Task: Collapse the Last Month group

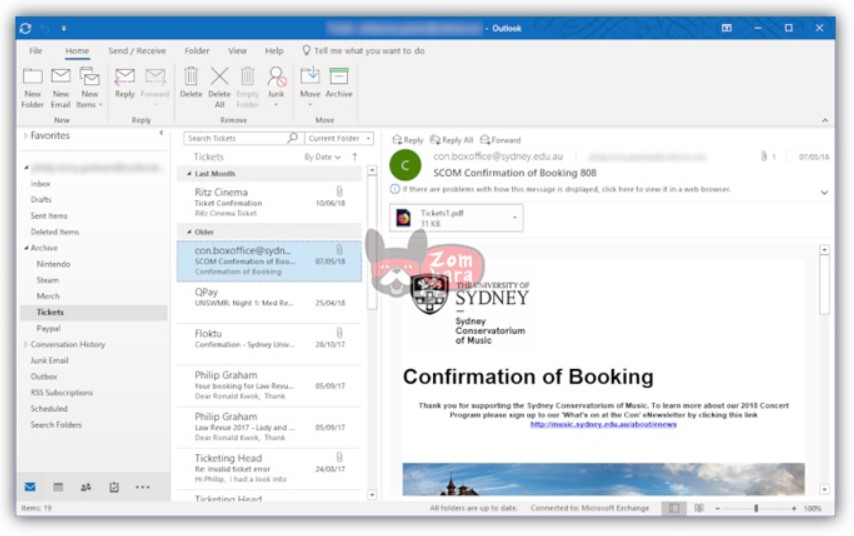Action: [189, 174]
